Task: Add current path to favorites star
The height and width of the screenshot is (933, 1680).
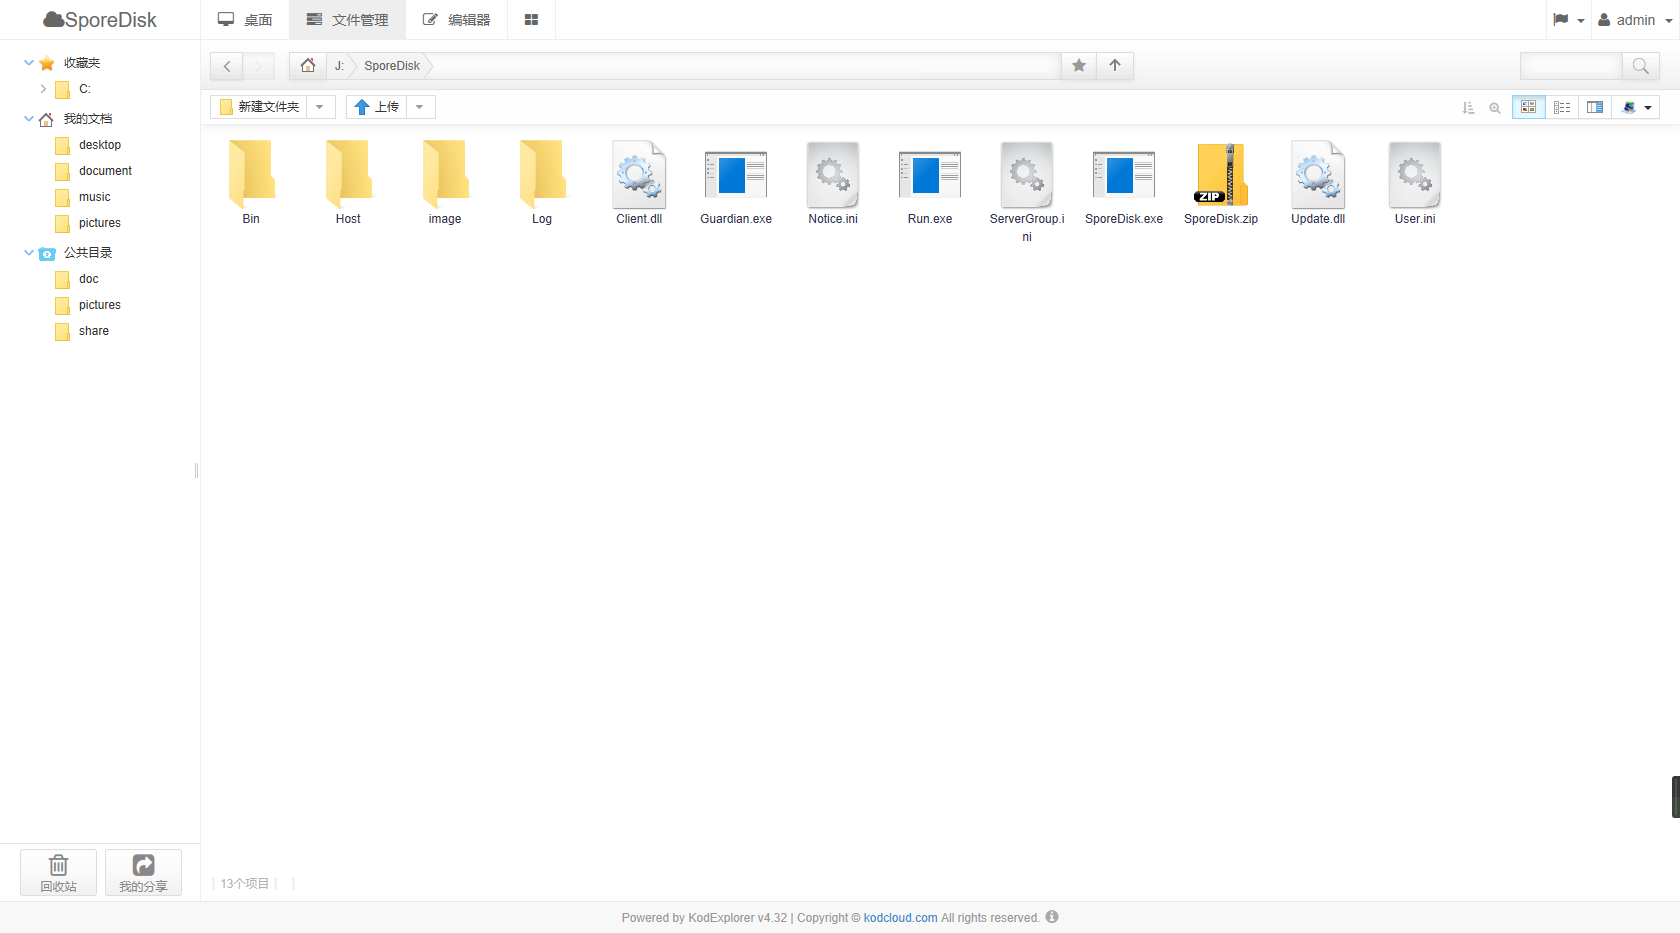Action: click(1079, 66)
